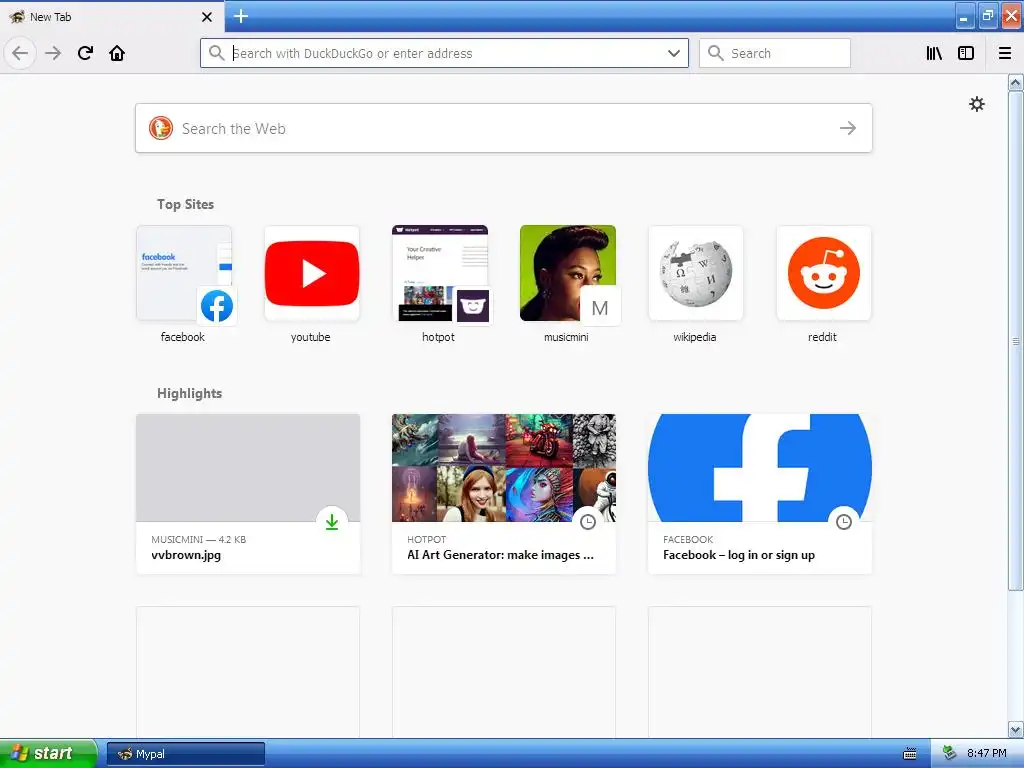Select the New Tab tab
This screenshot has height=768, width=1024.
point(112,16)
